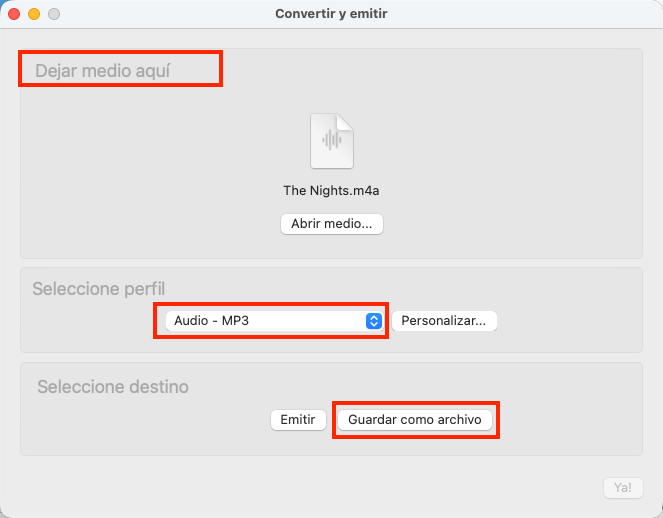Click the blue chevron arrows on profile selector
Screen dimensions: 663x518
374,321
